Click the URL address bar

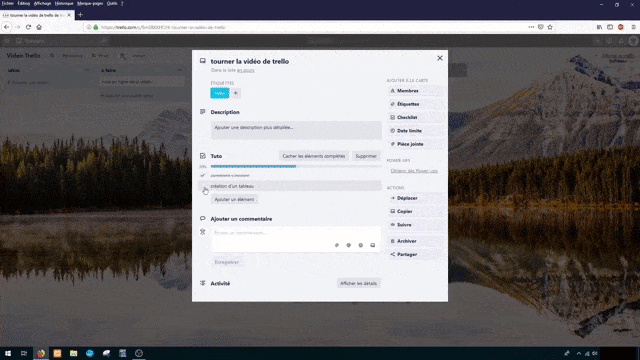click(x=306, y=27)
